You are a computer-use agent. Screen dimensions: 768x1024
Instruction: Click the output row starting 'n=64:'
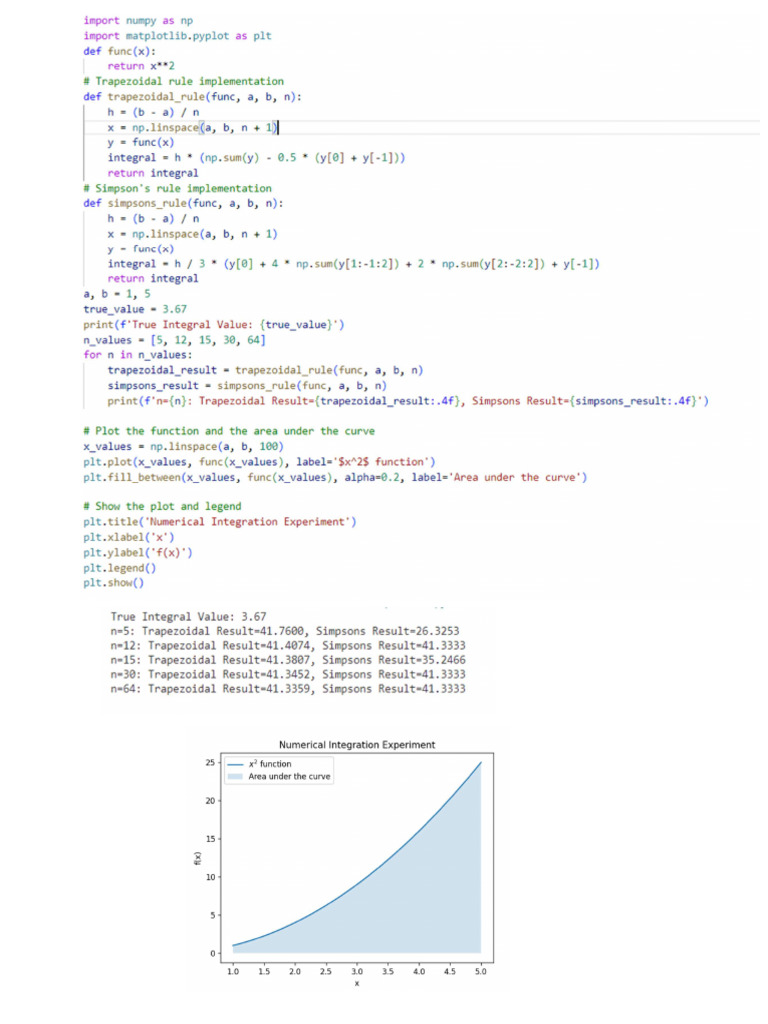tap(288, 688)
